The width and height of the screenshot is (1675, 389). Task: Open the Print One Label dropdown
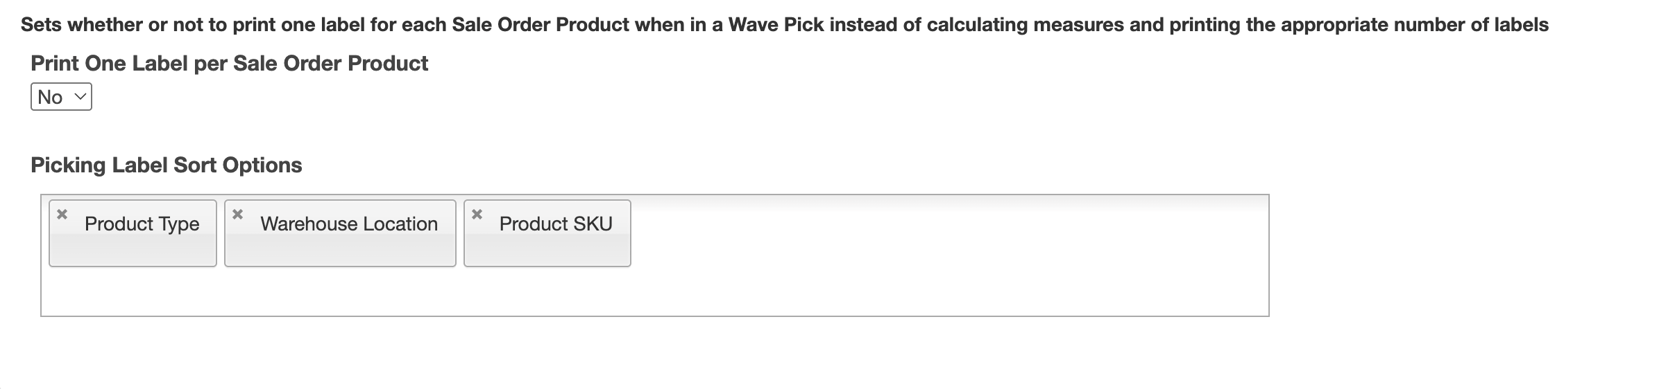(61, 97)
